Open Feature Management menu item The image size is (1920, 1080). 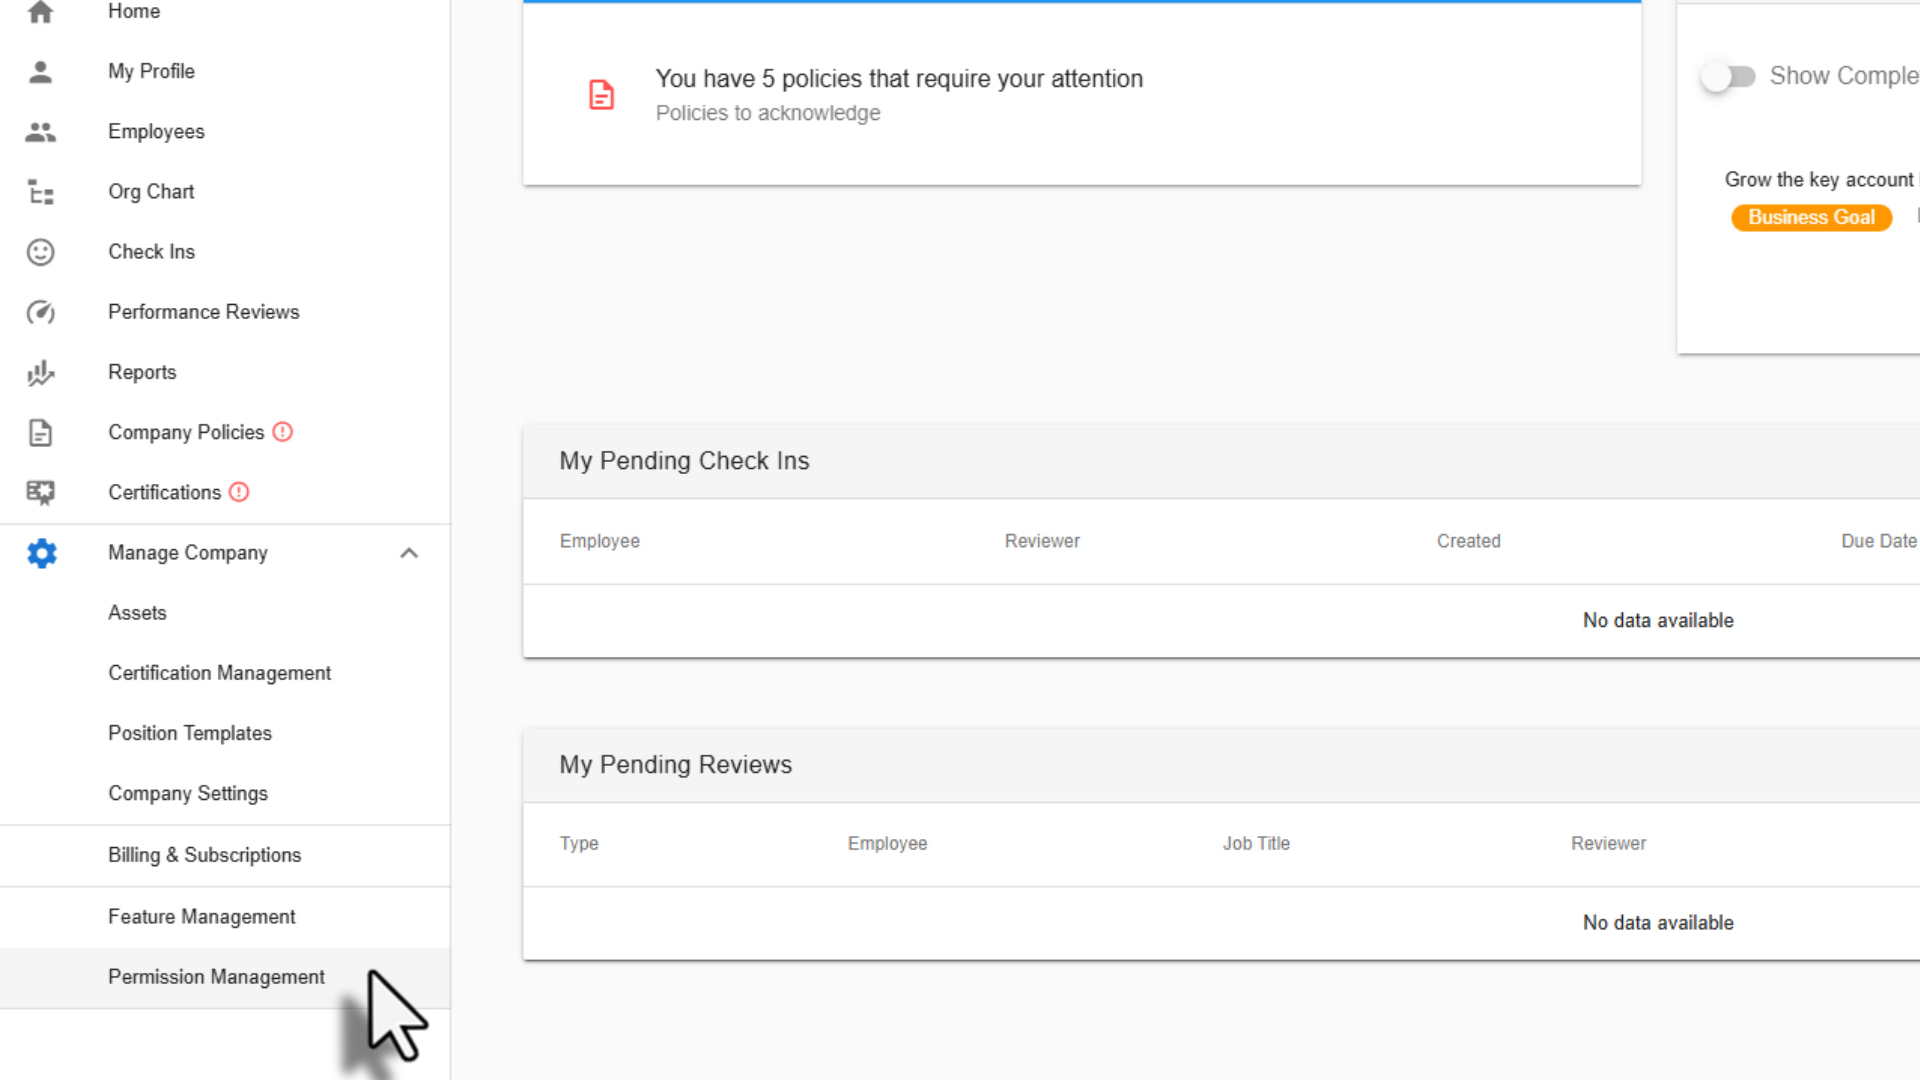coord(201,917)
